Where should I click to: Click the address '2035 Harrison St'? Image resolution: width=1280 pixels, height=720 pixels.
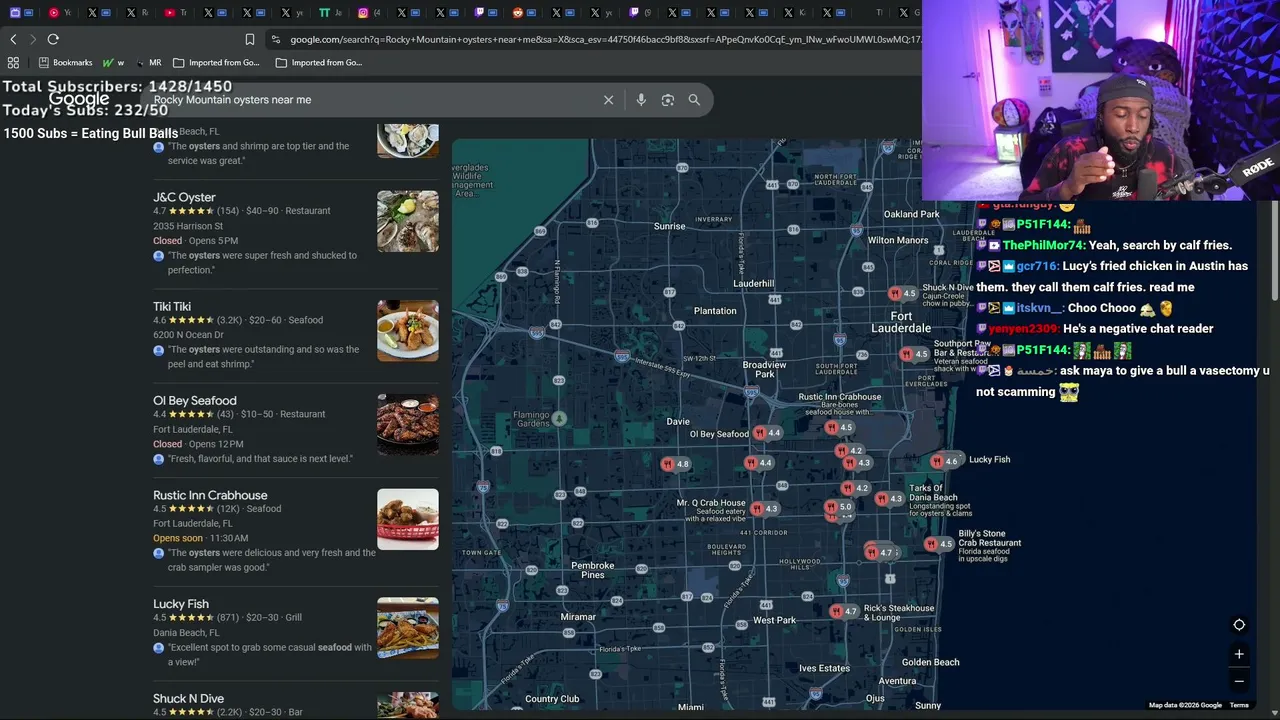click(188, 226)
